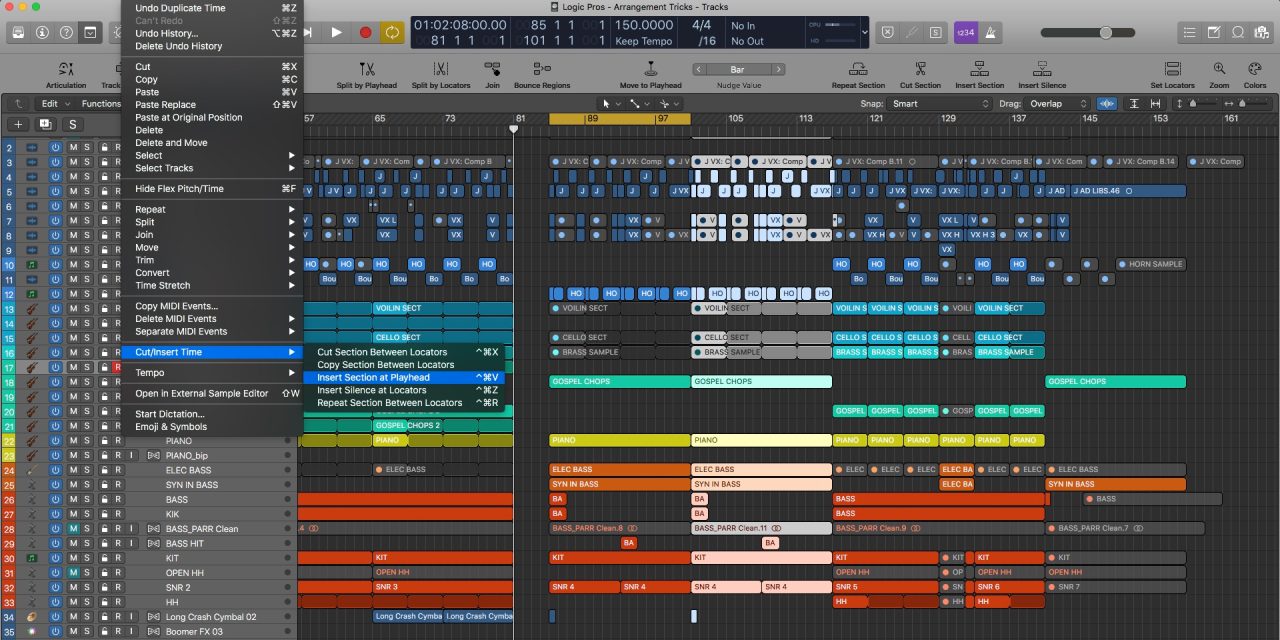
Task: Open the Colors palette icon
Action: [1254, 69]
